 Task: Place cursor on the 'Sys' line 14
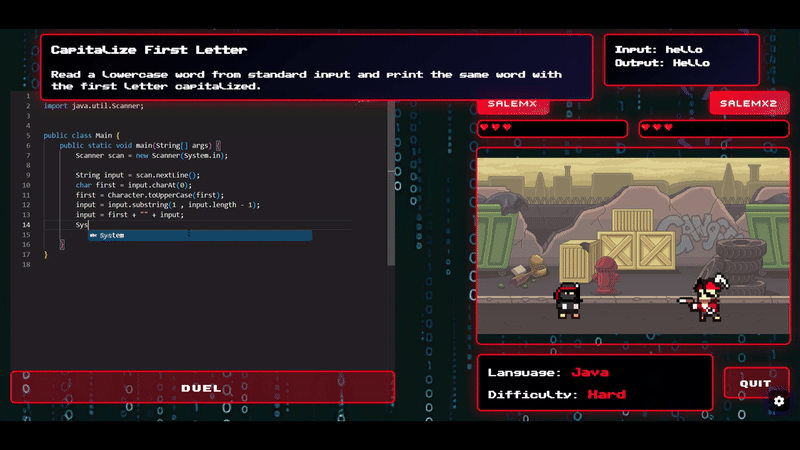(x=82, y=224)
